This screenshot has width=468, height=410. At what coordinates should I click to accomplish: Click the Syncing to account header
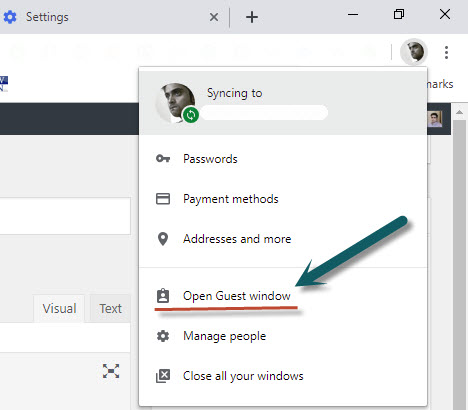[x=283, y=102]
